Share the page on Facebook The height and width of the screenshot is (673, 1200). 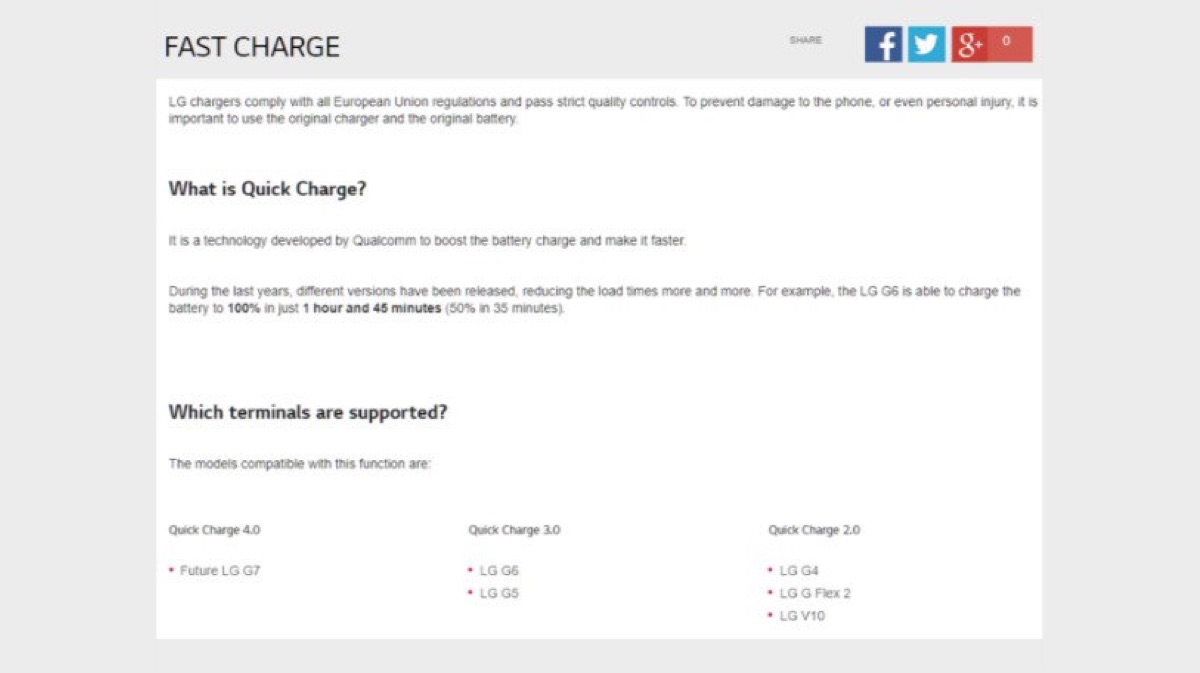click(883, 44)
